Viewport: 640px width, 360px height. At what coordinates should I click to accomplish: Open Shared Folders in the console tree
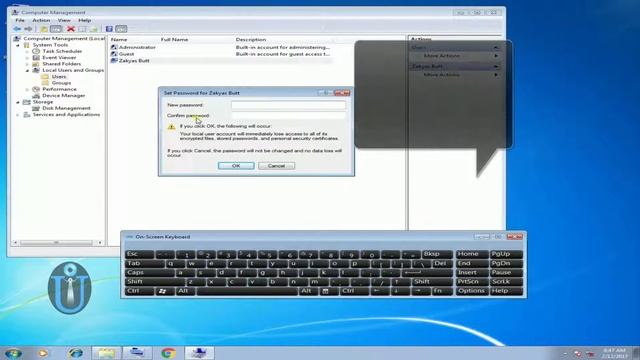click(62, 64)
